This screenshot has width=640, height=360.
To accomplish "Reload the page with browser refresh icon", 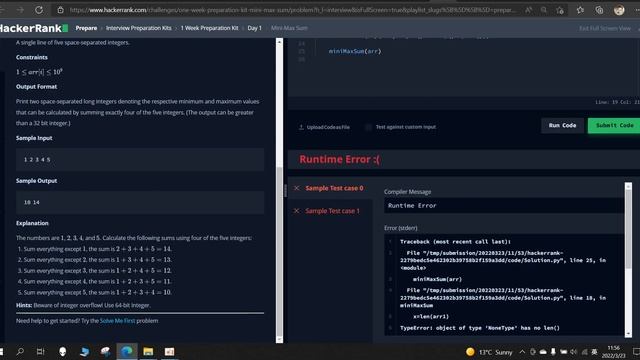I will (39, 10).
